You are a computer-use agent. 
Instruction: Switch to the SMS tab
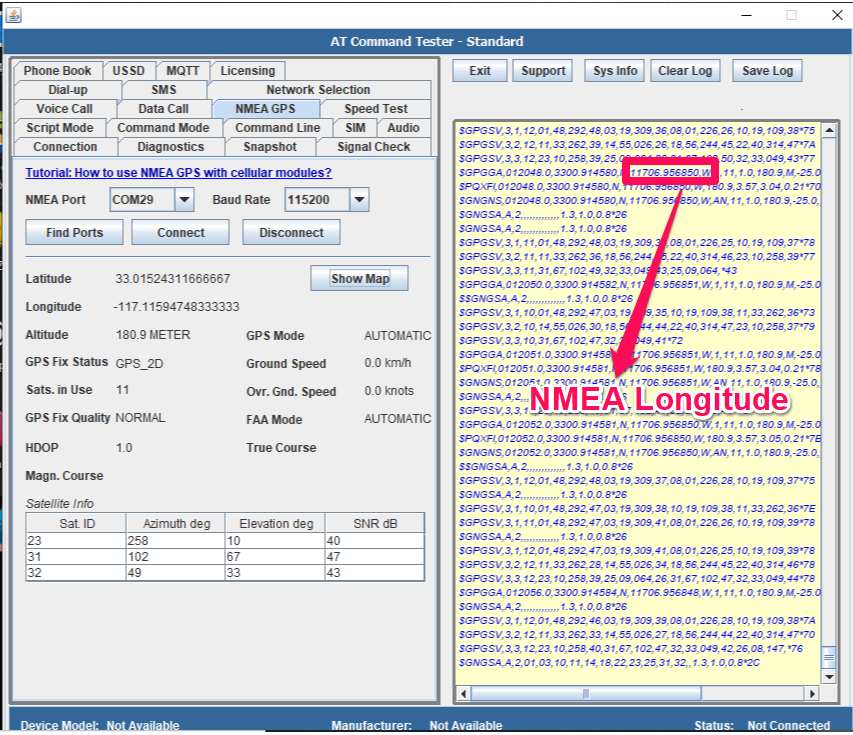[x=164, y=90]
